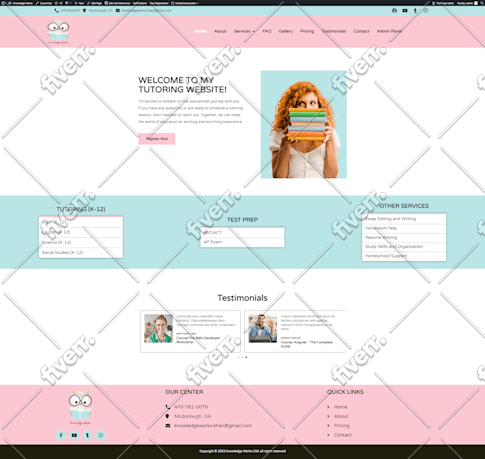
Task: Click the location pin icon in the top bar
Action: pyautogui.click(x=84, y=11)
